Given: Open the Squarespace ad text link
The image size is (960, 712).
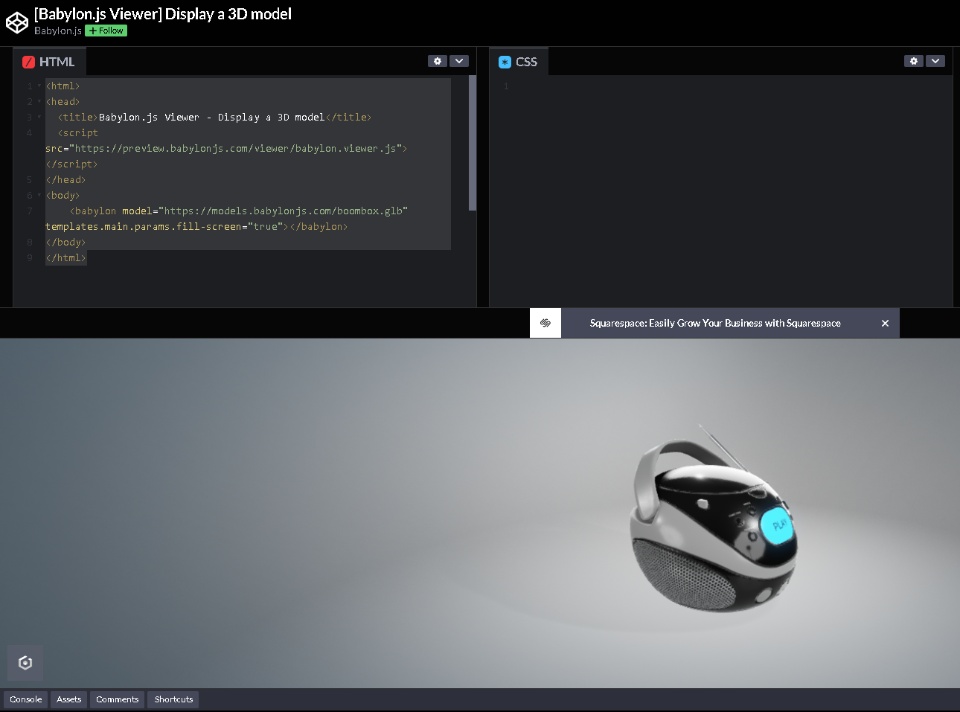Looking at the screenshot, I should pos(715,323).
